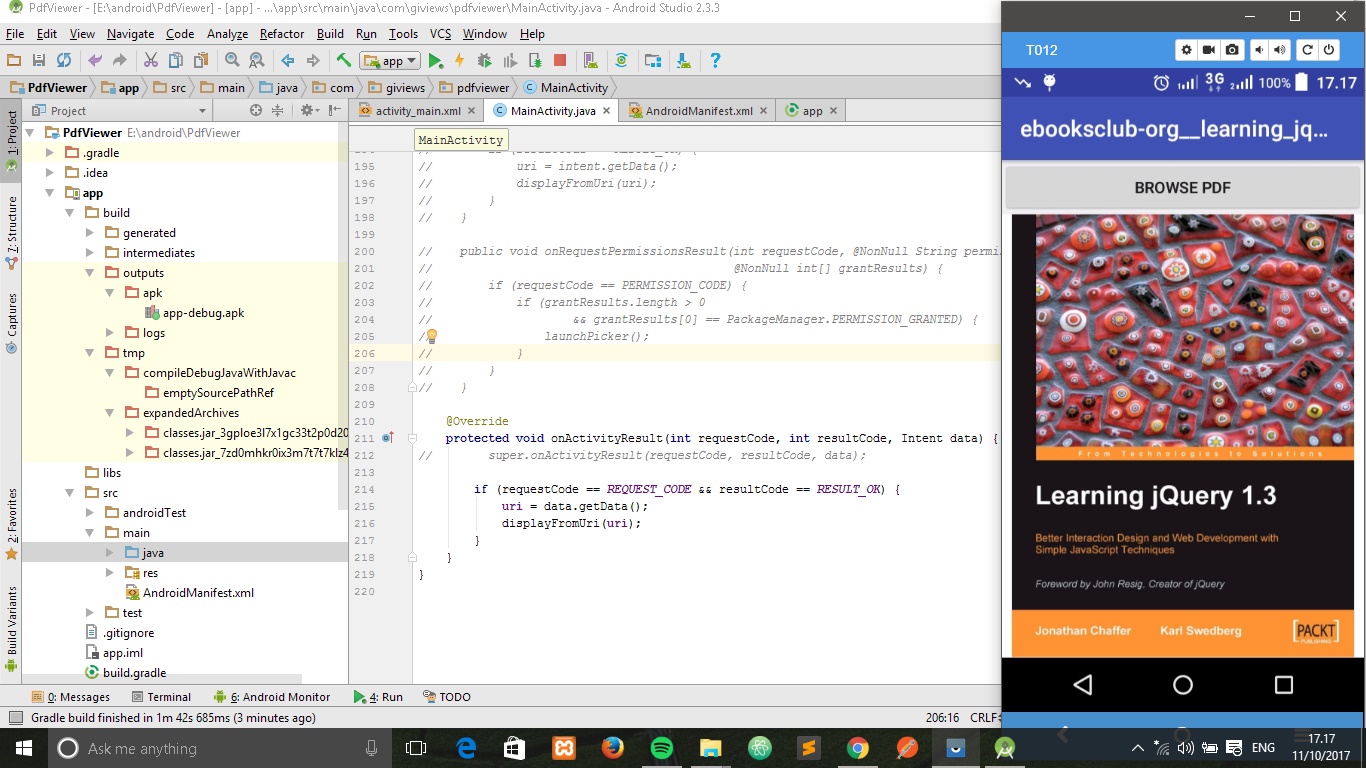Switch to the app editor tab
The width and height of the screenshot is (1366, 768).
click(813, 111)
